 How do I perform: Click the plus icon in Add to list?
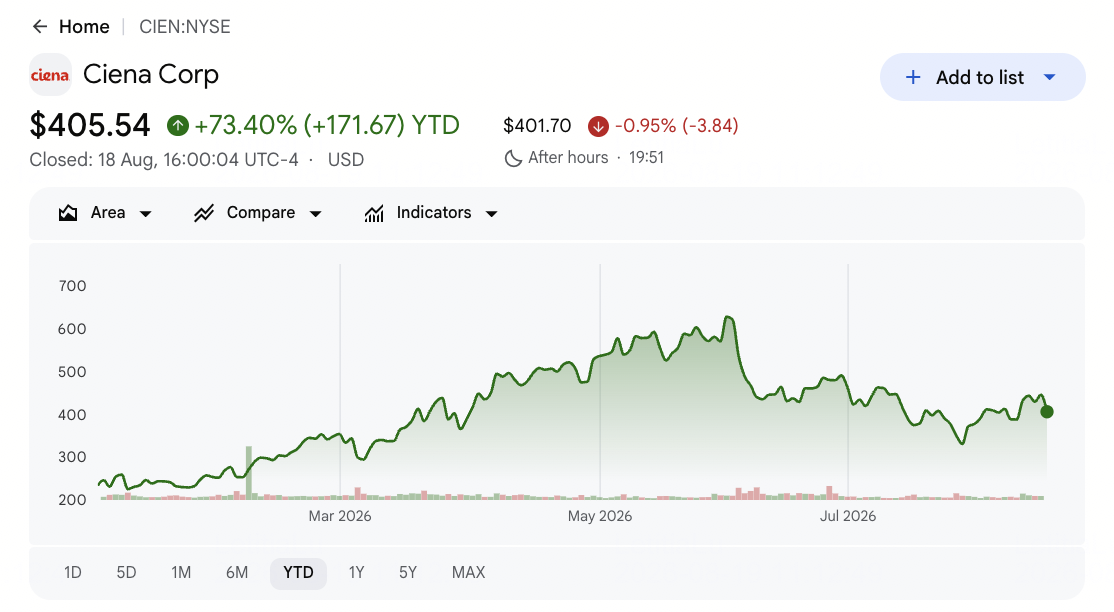913,77
